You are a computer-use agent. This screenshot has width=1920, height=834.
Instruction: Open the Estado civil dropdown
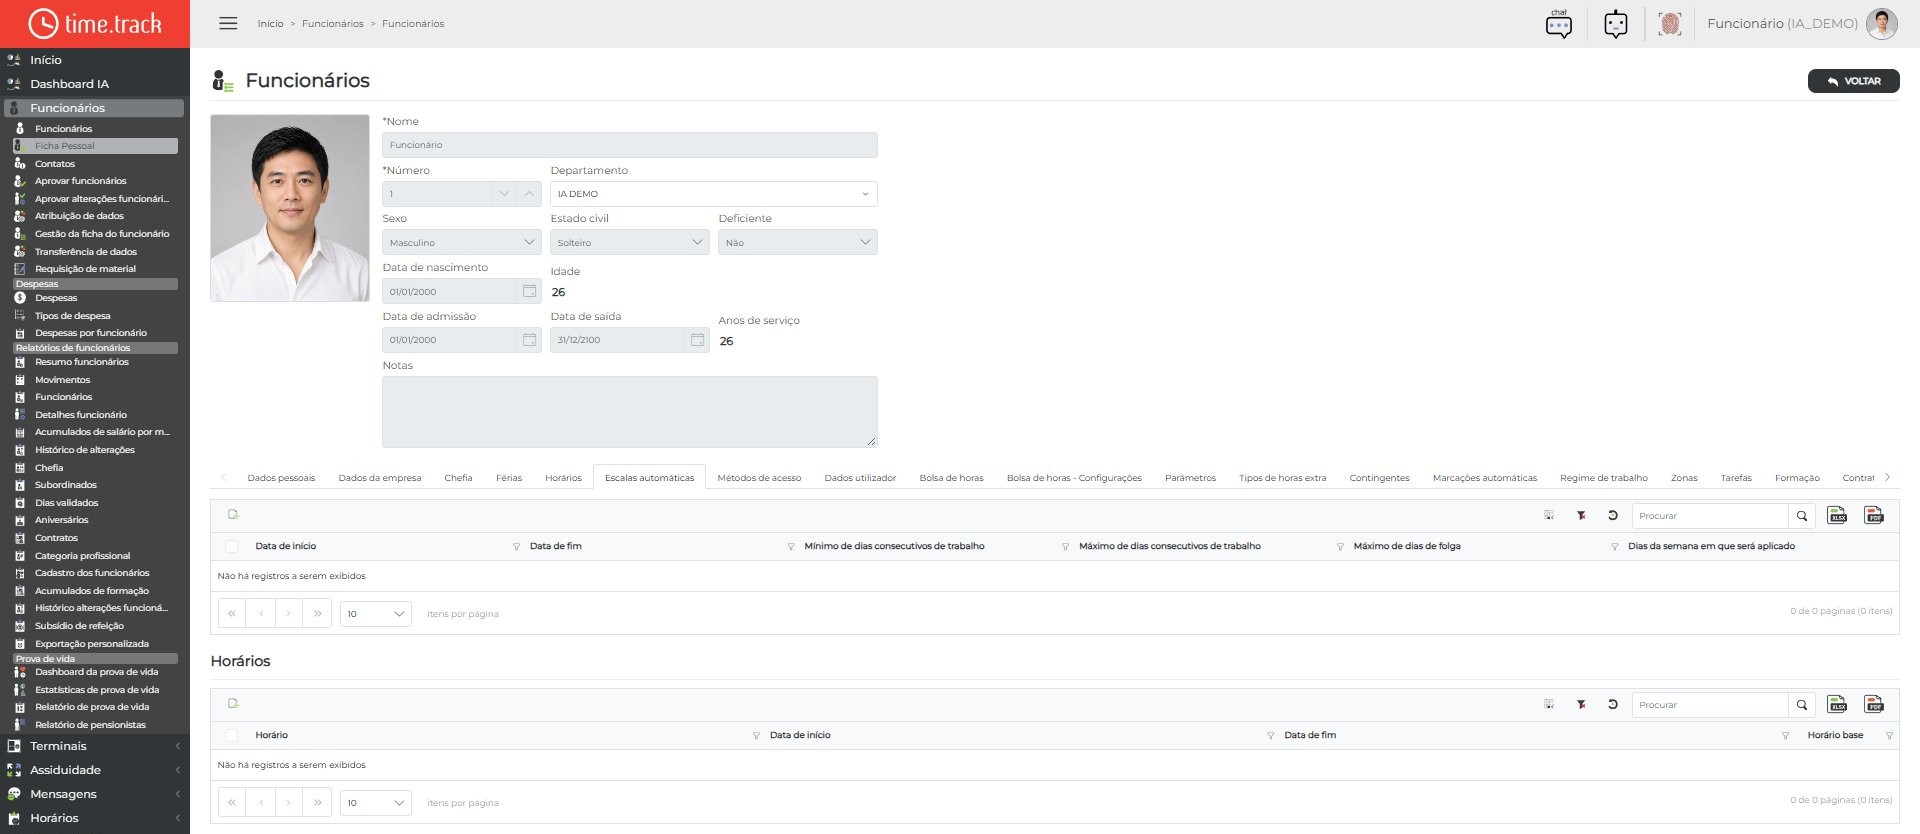tap(630, 242)
